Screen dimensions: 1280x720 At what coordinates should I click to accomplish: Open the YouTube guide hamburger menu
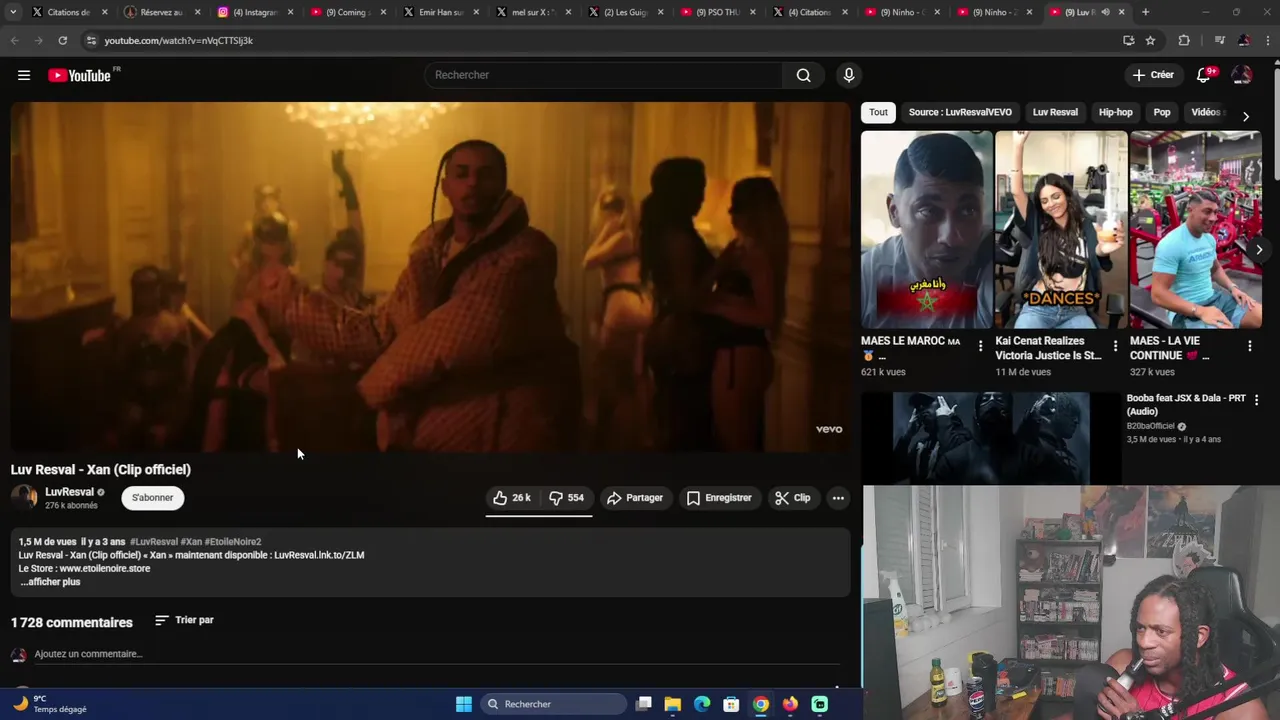[x=24, y=75]
